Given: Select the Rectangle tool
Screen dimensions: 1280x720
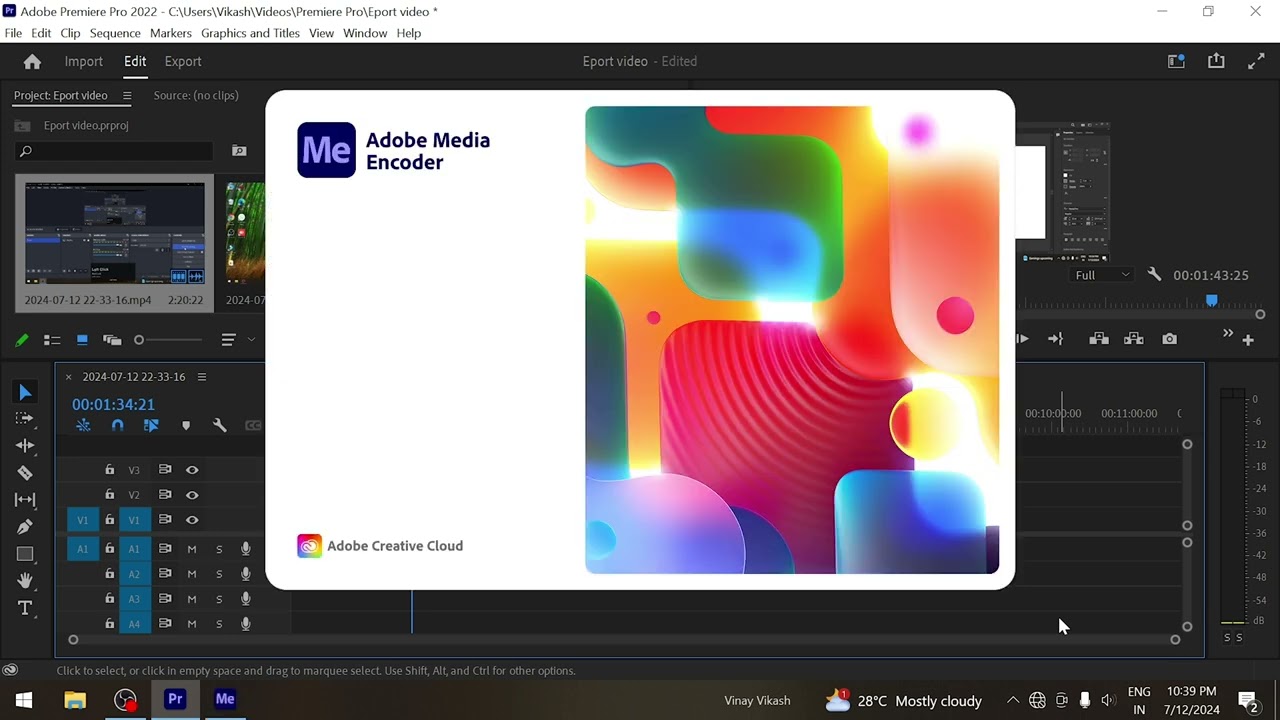Looking at the screenshot, I should coord(25,553).
